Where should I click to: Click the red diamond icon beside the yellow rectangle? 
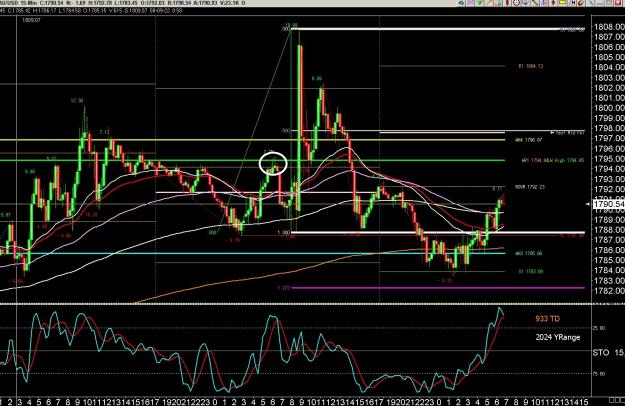tap(553, 2)
